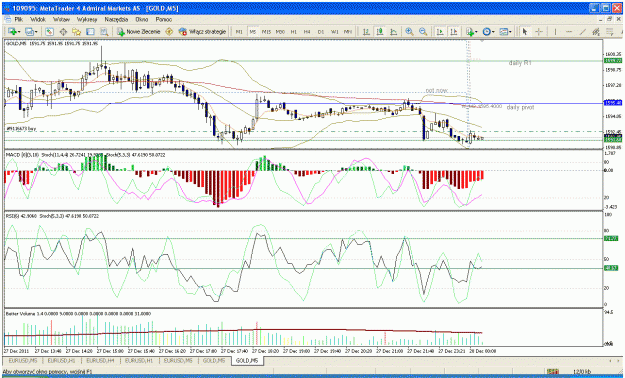Click the Nowe Zlecenie button

138,32
